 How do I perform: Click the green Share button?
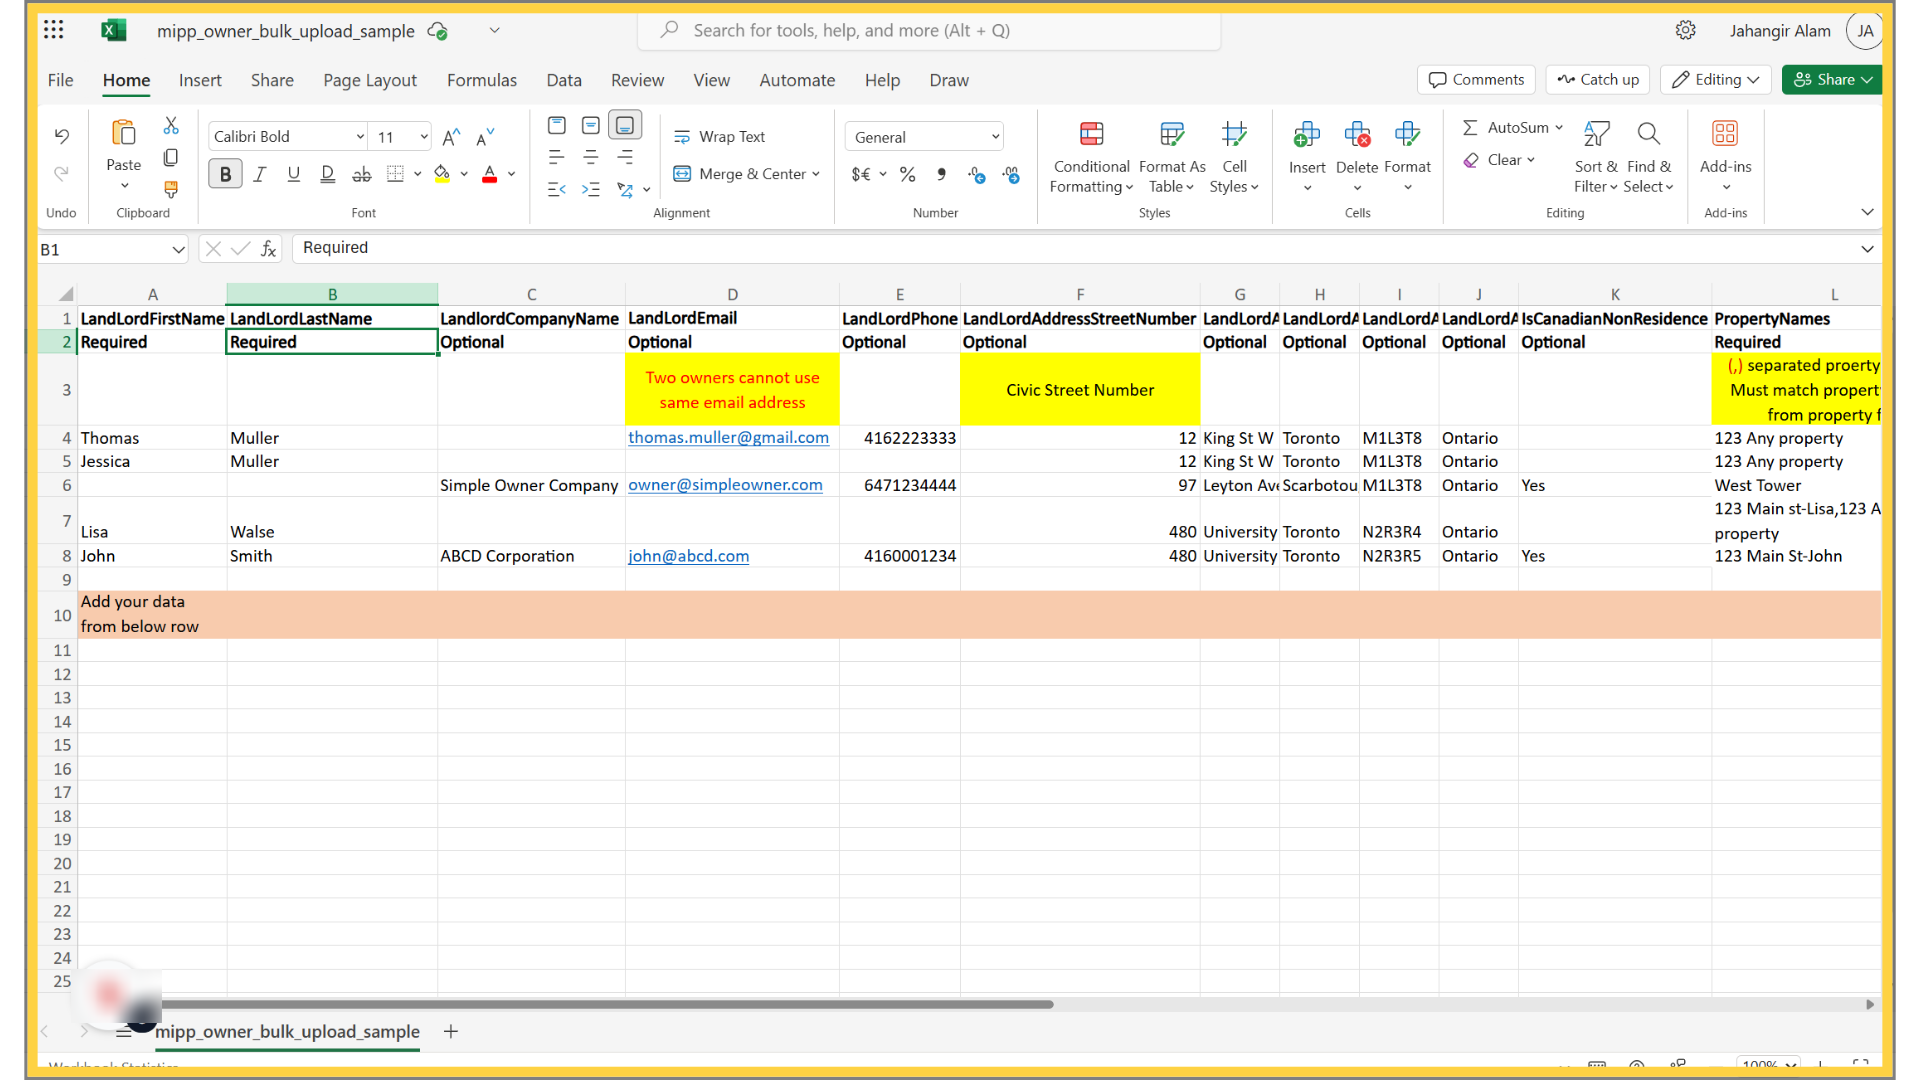pyautogui.click(x=1831, y=80)
